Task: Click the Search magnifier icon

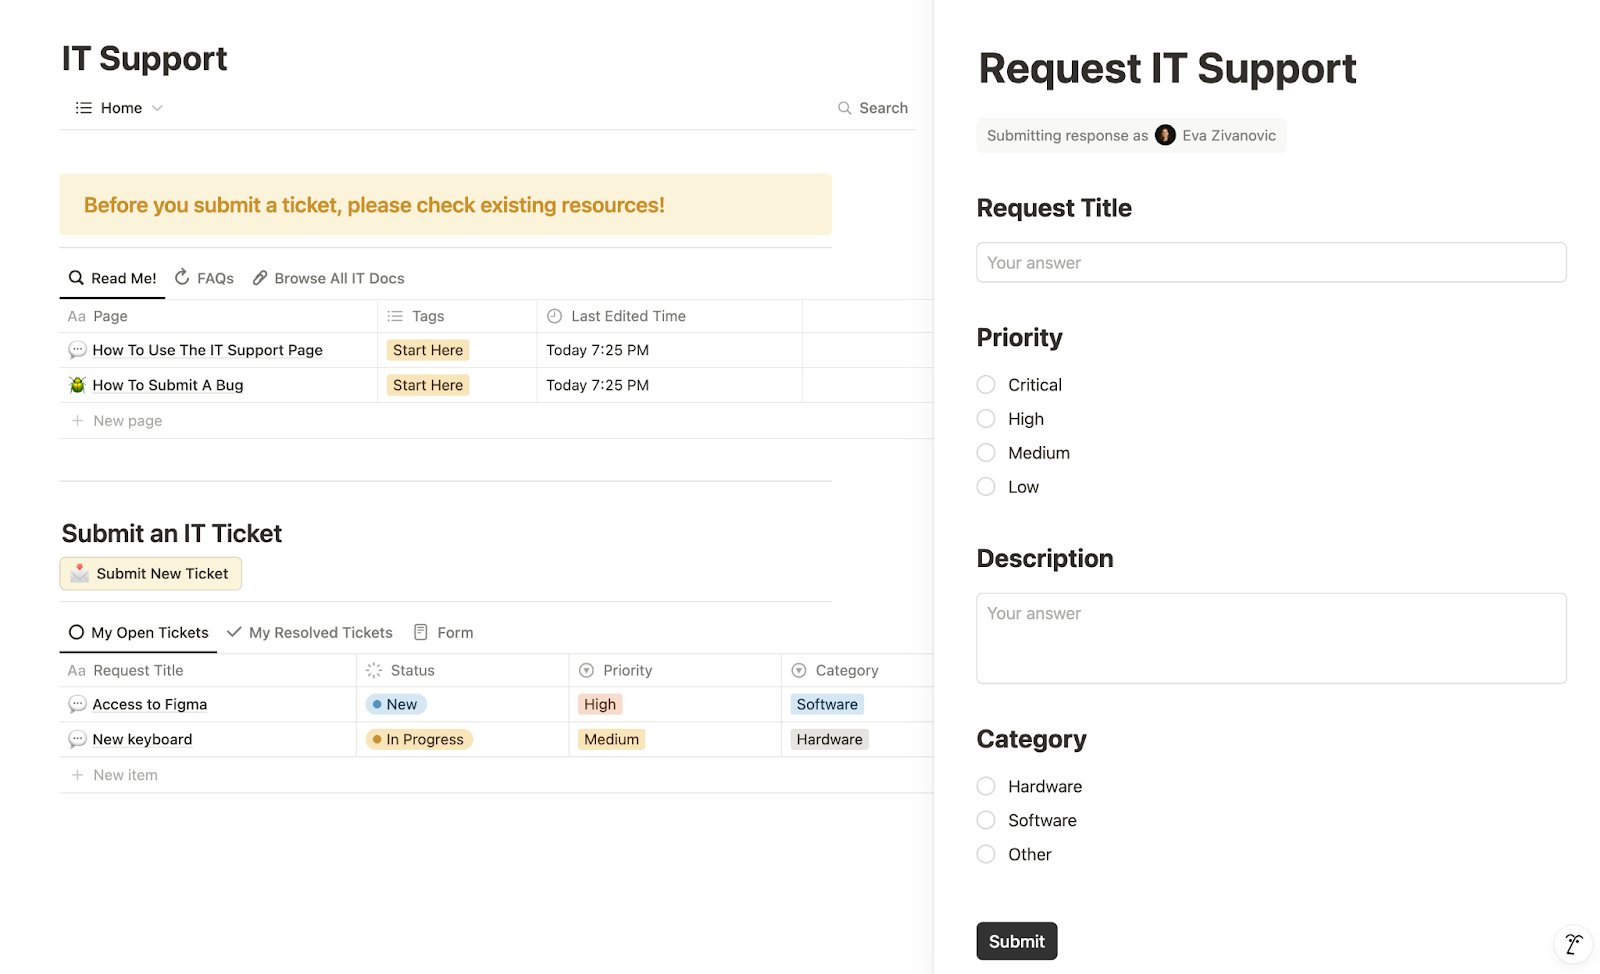Action: [845, 108]
